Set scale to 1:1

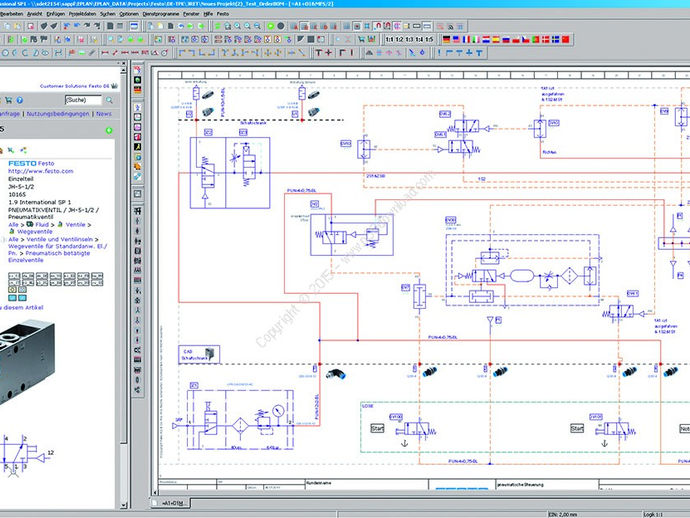tap(389, 40)
